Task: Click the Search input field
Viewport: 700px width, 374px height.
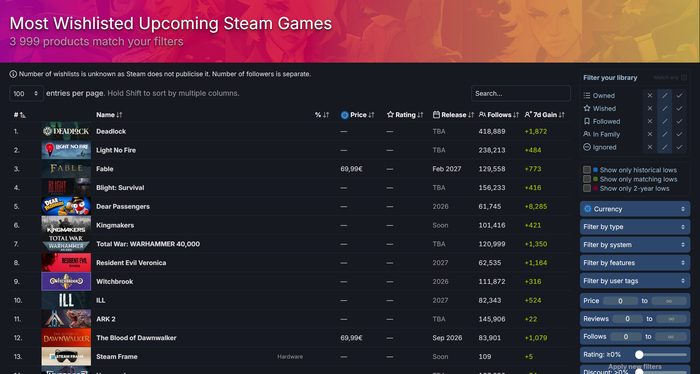Action: (x=521, y=94)
